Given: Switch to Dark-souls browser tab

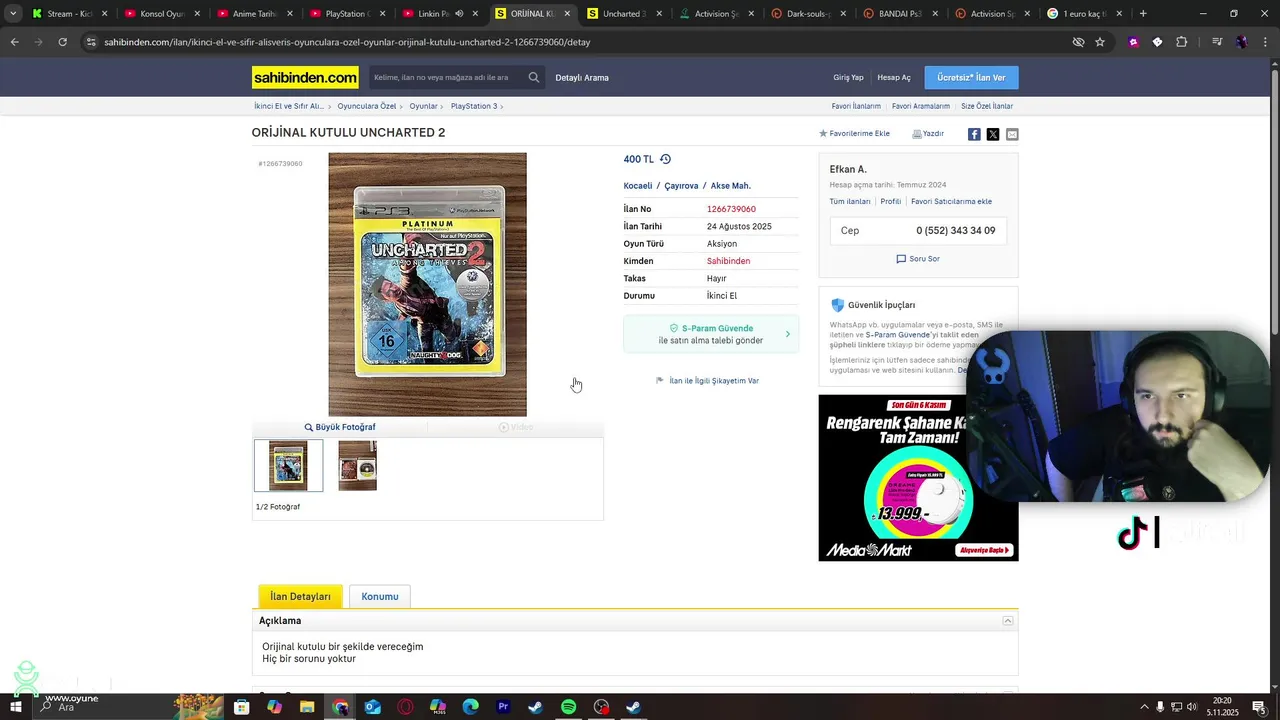Looking at the screenshot, I should tap(809, 14).
